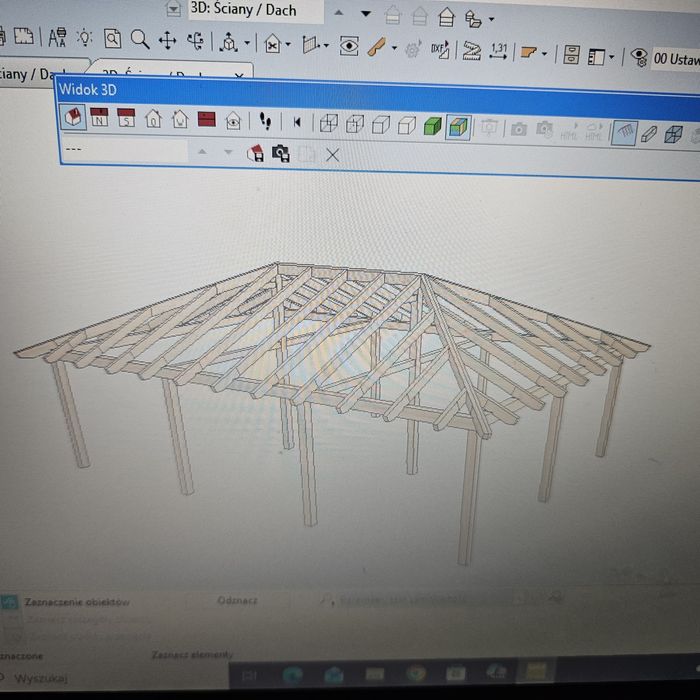Image resolution: width=700 pixels, height=700 pixels.
Task: Click the black down triangle next view arrow
Action: [366, 14]
